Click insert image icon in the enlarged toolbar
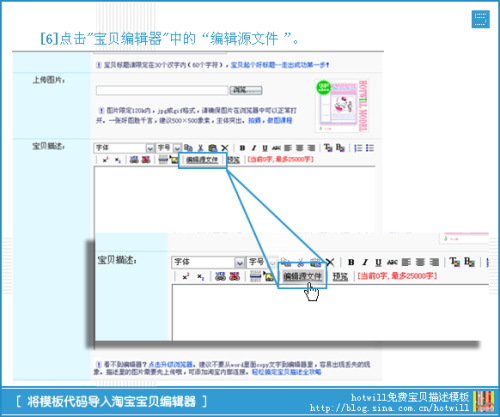500x417 pixels. click(269, 276)
